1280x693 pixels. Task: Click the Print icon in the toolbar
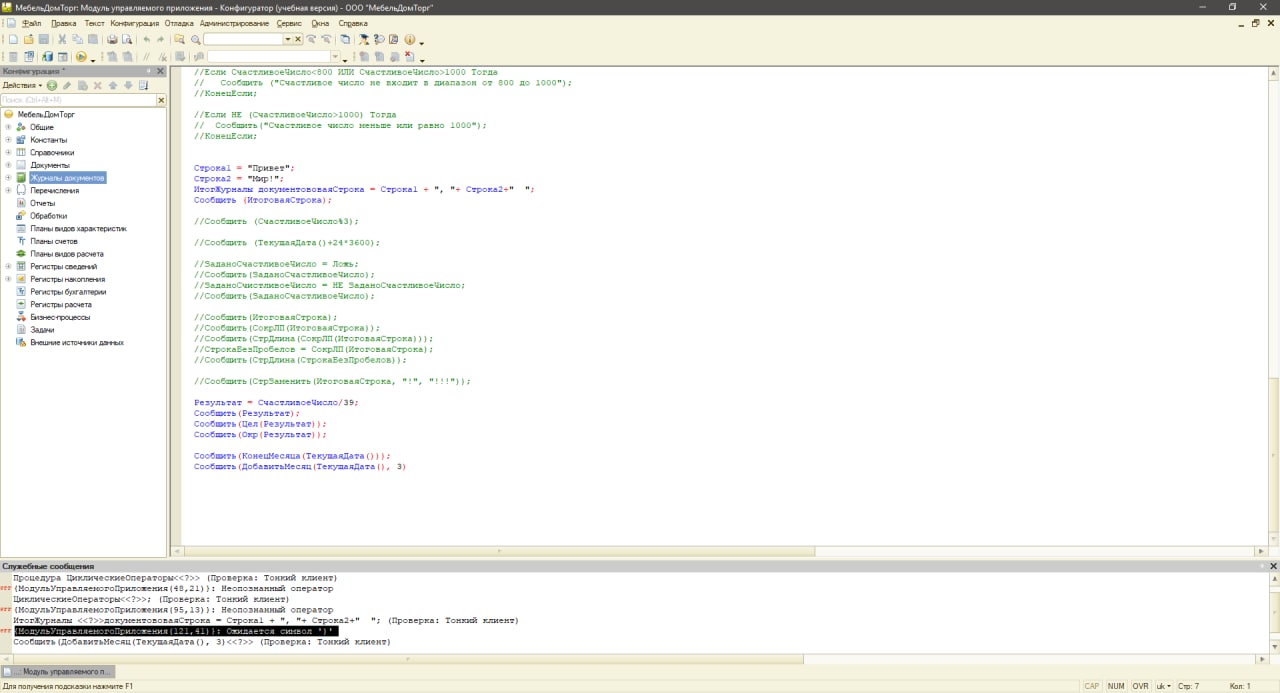[x=112, y=40]
